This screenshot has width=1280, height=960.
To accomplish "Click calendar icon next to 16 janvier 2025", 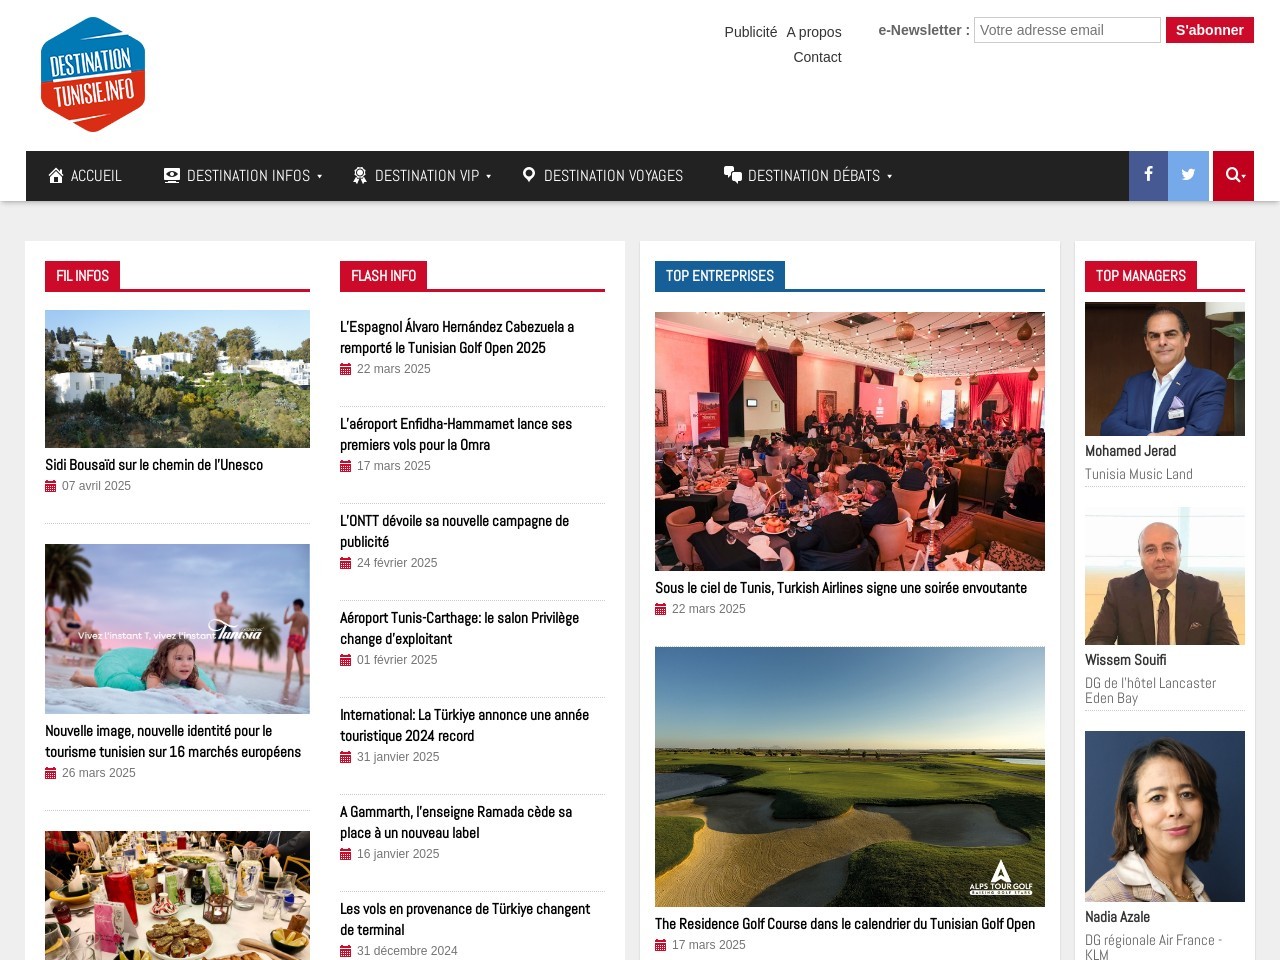I will click(x=346, y=854).
